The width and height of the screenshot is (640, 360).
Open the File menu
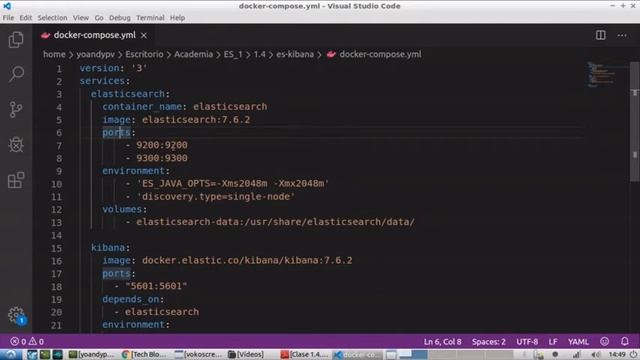coord(8,18)
